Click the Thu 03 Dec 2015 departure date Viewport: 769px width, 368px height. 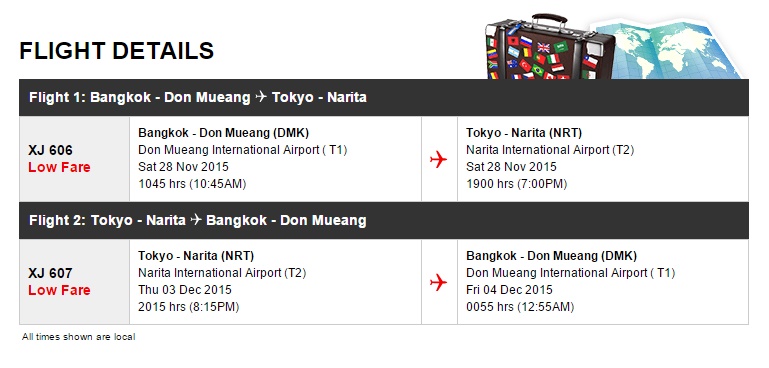click(185, 289)
